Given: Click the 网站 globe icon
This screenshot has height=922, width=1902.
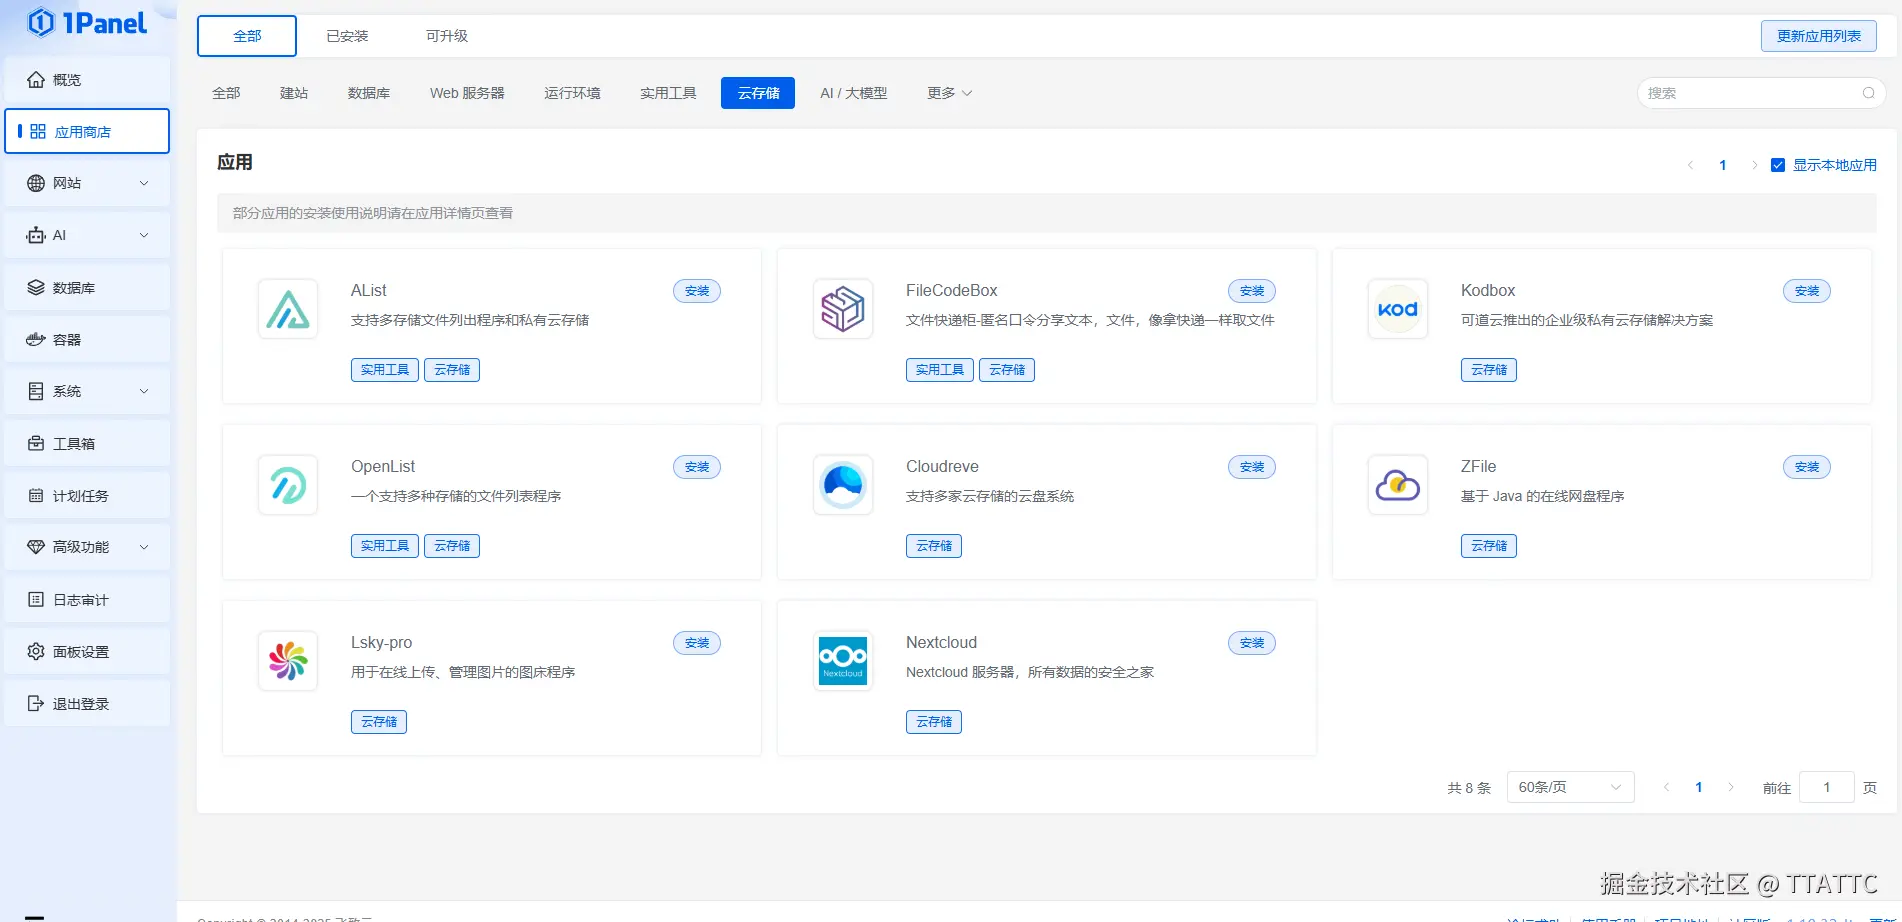Looking at the screenshot, I should pyautogui.click(x=36, y=183).
